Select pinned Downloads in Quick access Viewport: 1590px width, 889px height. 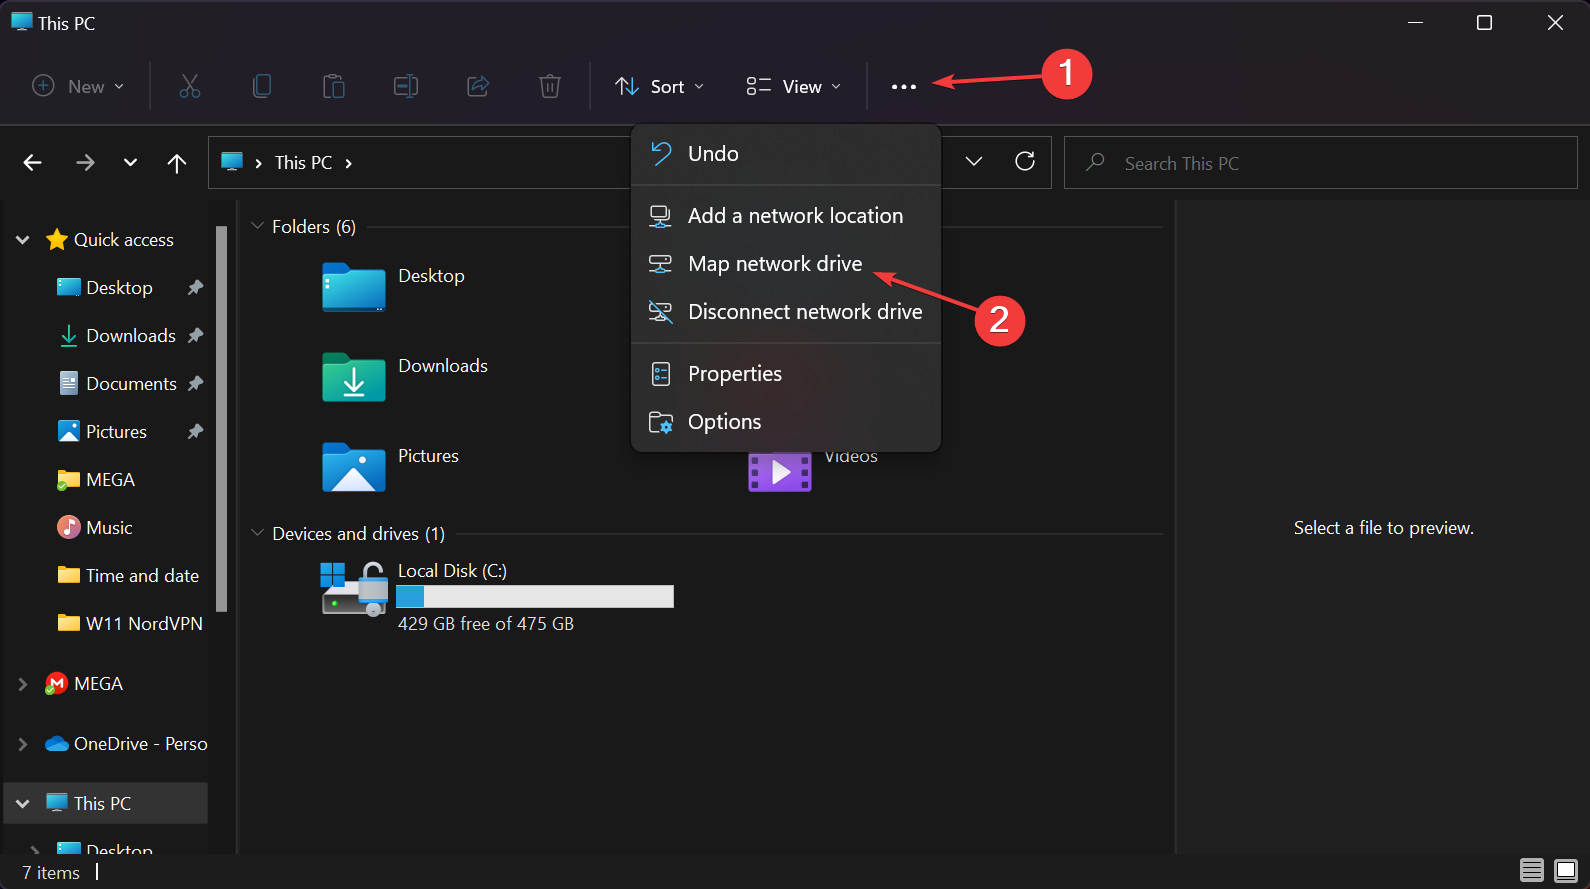coord(131,336)
